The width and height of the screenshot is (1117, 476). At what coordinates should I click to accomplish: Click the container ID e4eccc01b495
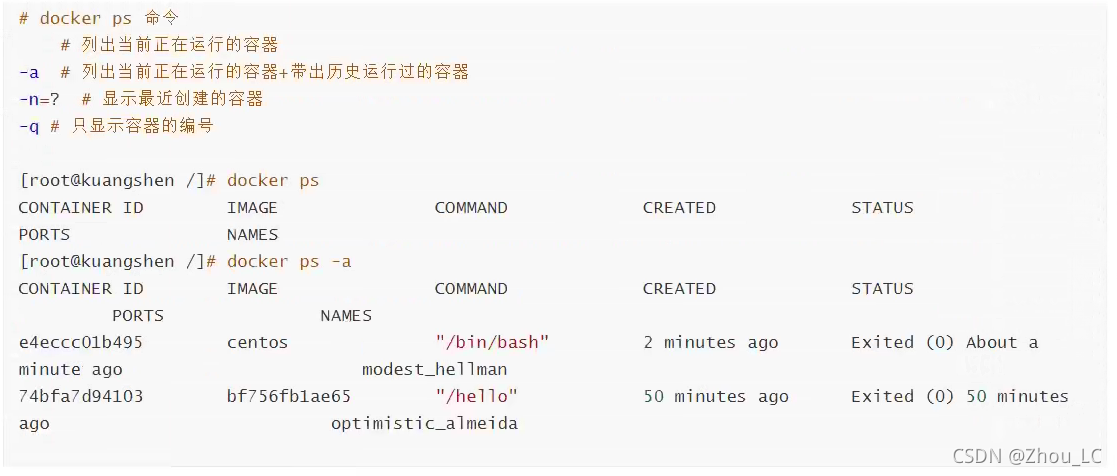pyautogui.click(x=80, y=343)
